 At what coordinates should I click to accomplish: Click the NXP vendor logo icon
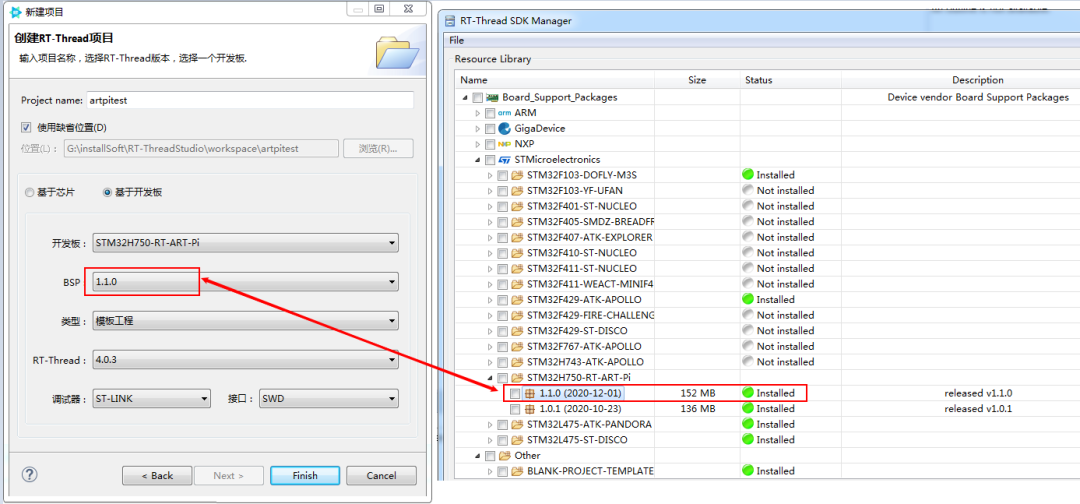click(x=505, y=145)
